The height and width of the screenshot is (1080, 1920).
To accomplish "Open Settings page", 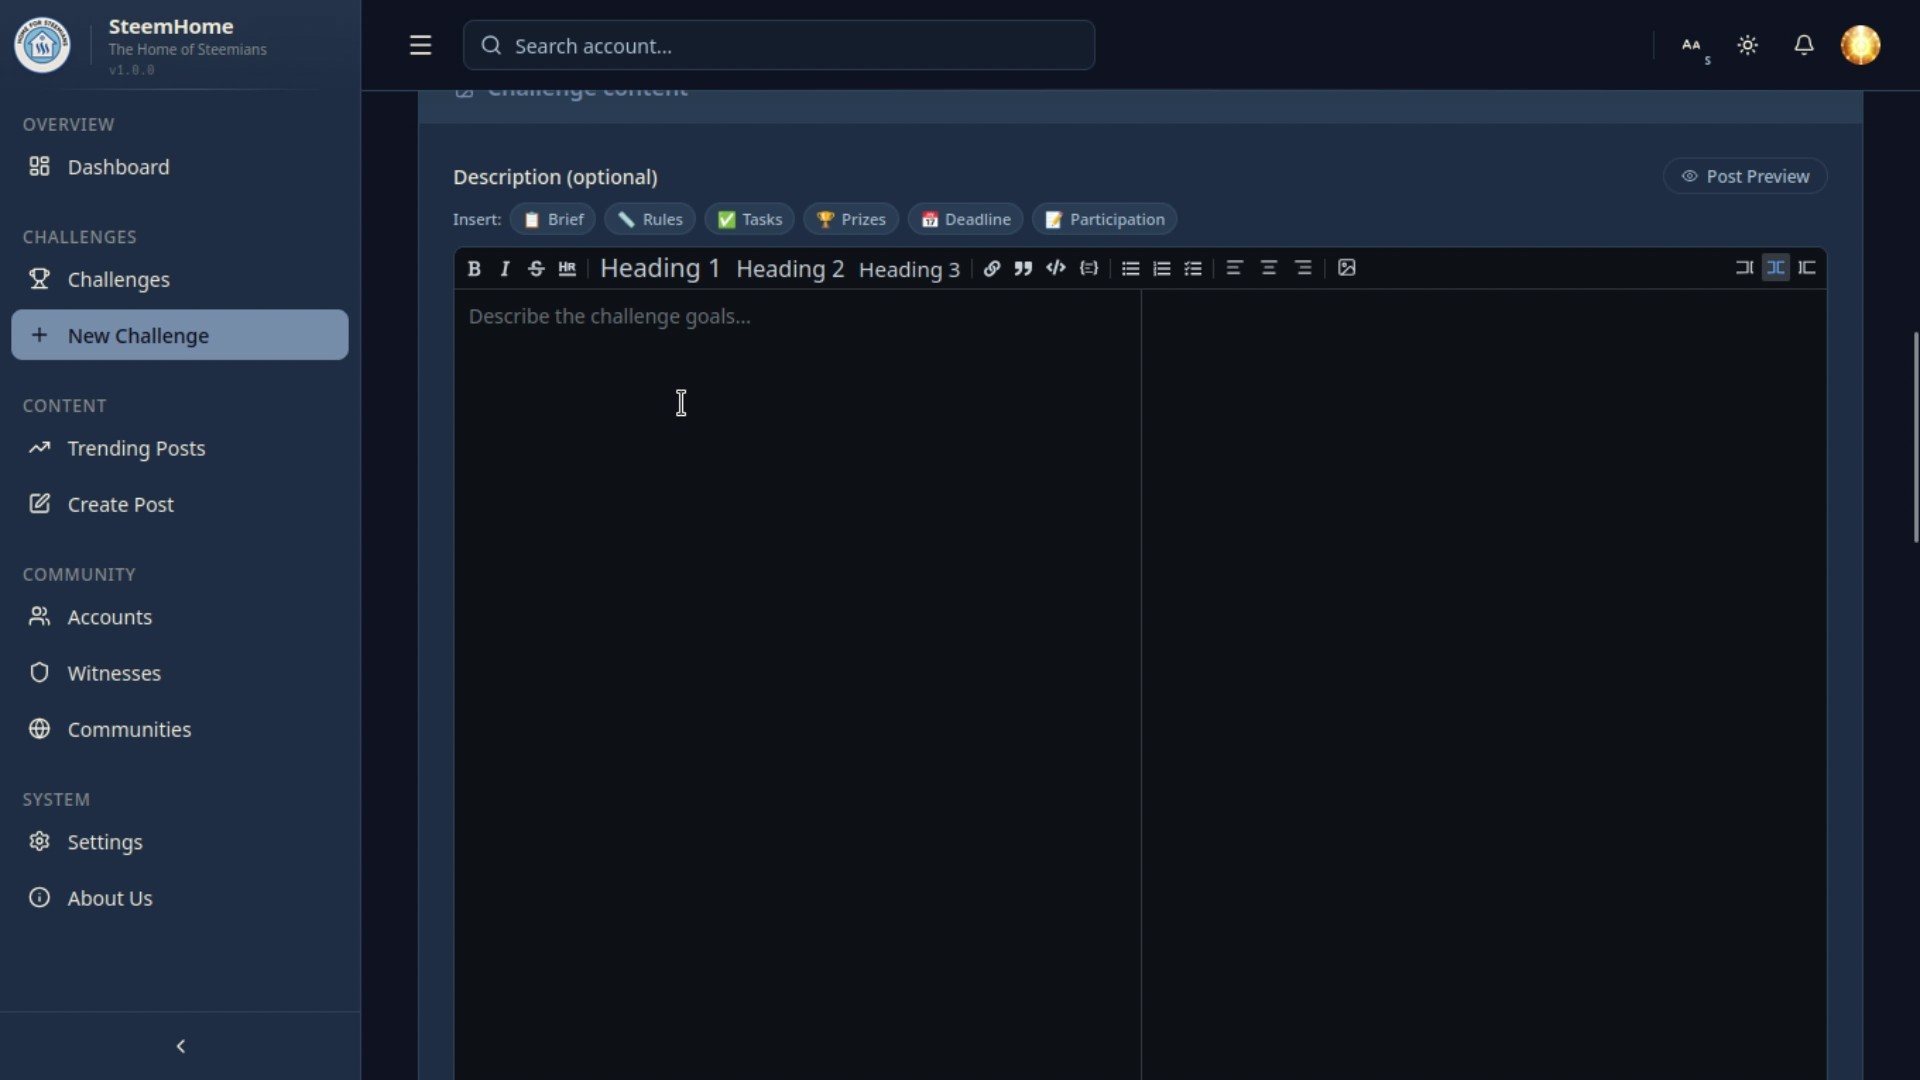I will pyautogui.click(x=180, y=842).
